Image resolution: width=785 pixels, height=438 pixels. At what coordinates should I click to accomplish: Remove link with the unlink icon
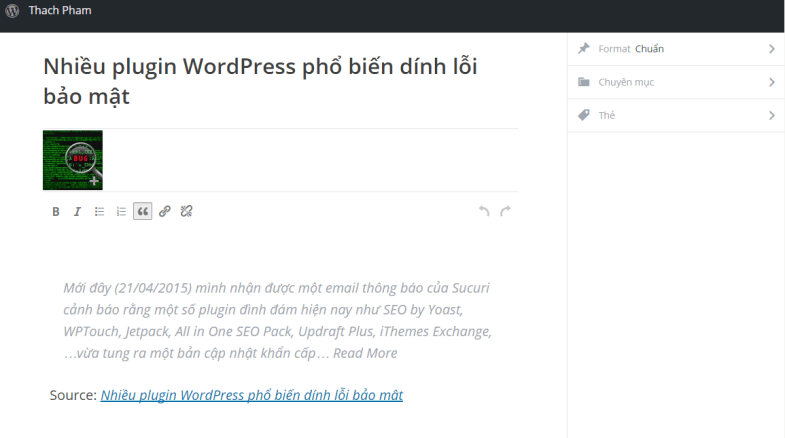click(x=186, y=212)
